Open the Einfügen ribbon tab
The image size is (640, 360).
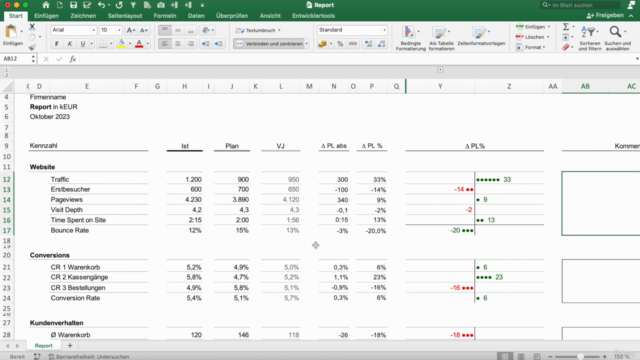point(47,16)
